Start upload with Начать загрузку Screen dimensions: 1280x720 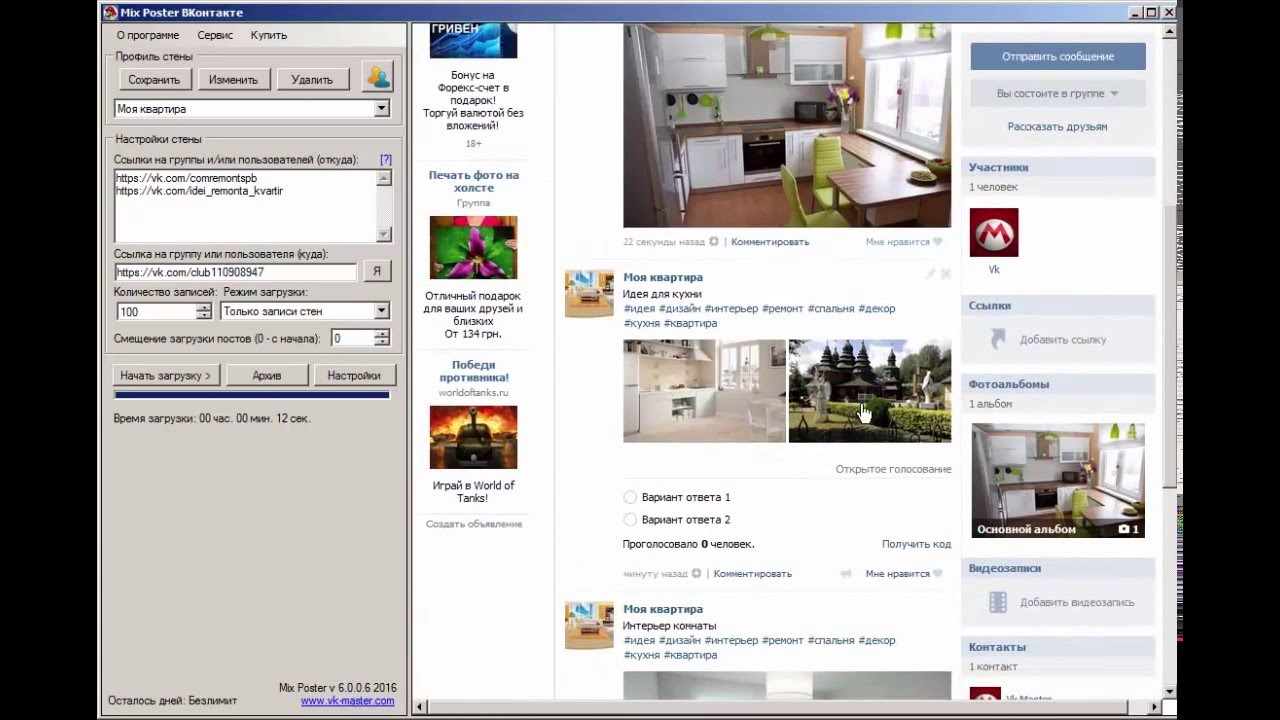click(x=165, y=376)
